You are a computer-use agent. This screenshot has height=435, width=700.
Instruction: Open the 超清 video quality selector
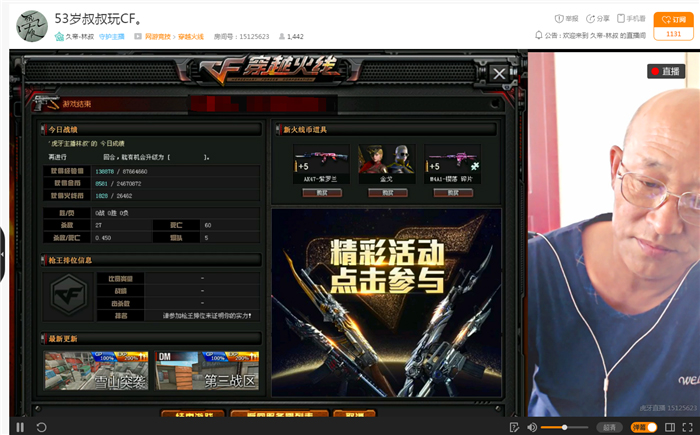[x=609, y=427]
